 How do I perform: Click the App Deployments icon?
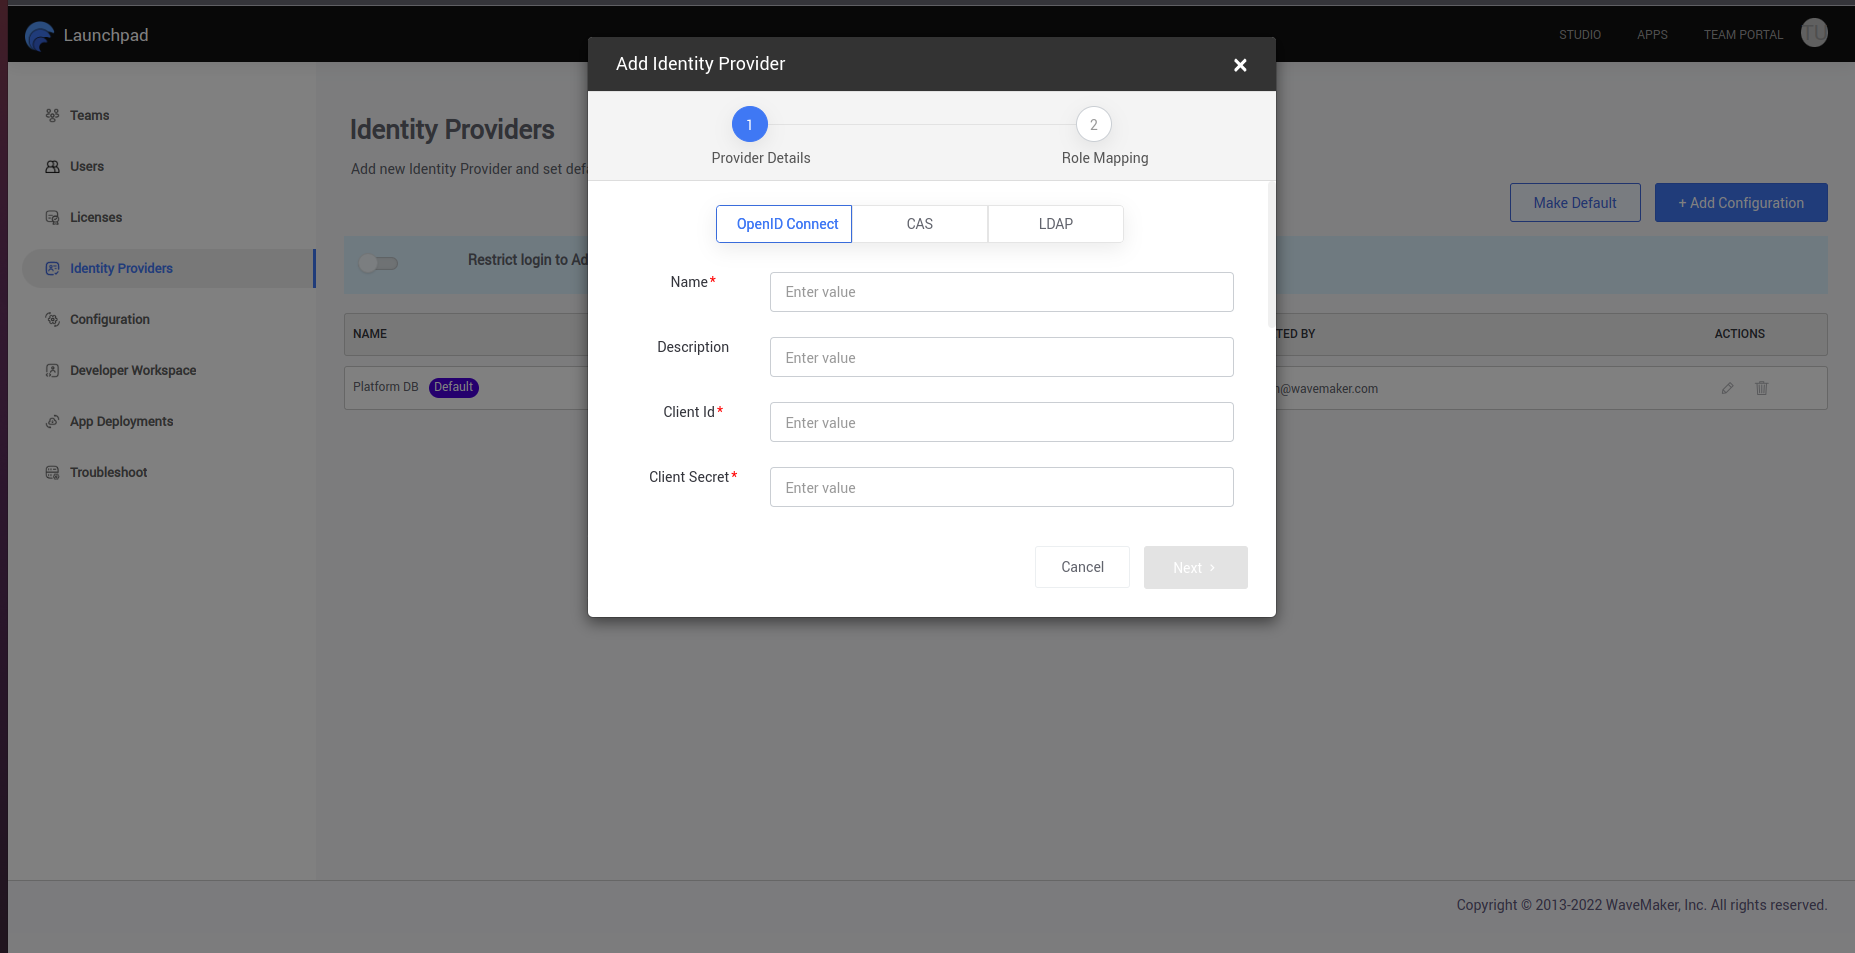(x=52, y=421)
